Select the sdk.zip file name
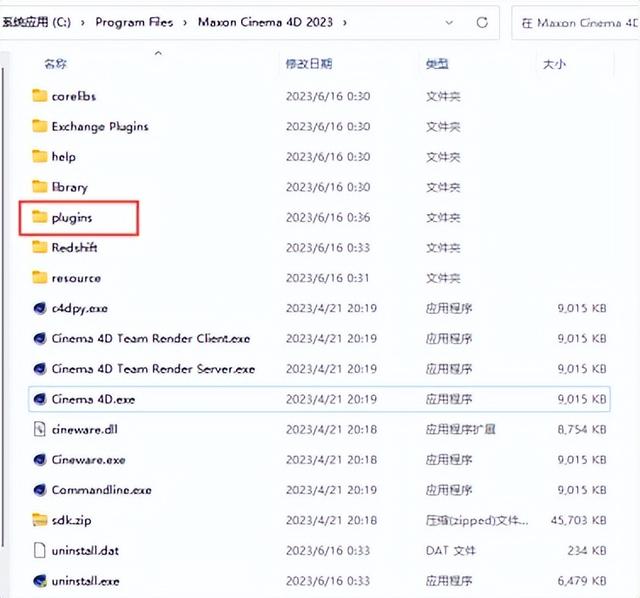 [71, 520]
